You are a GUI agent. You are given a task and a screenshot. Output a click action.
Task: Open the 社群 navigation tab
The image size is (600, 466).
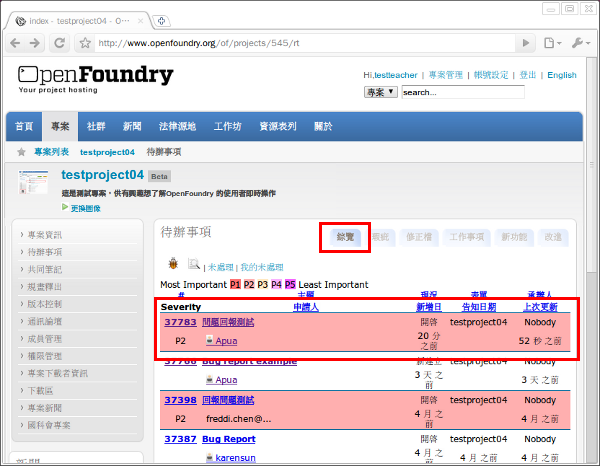point(96,126)
